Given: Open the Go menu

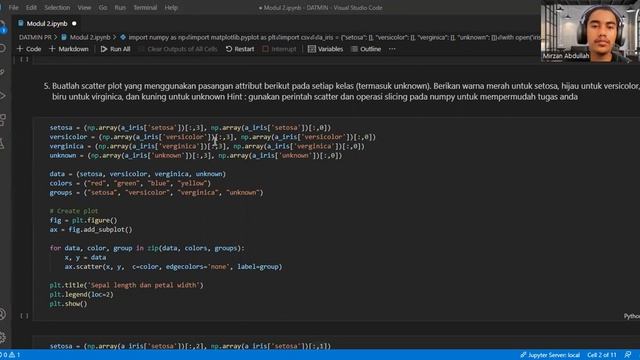Looking at the screenshot, I should 103,7.
